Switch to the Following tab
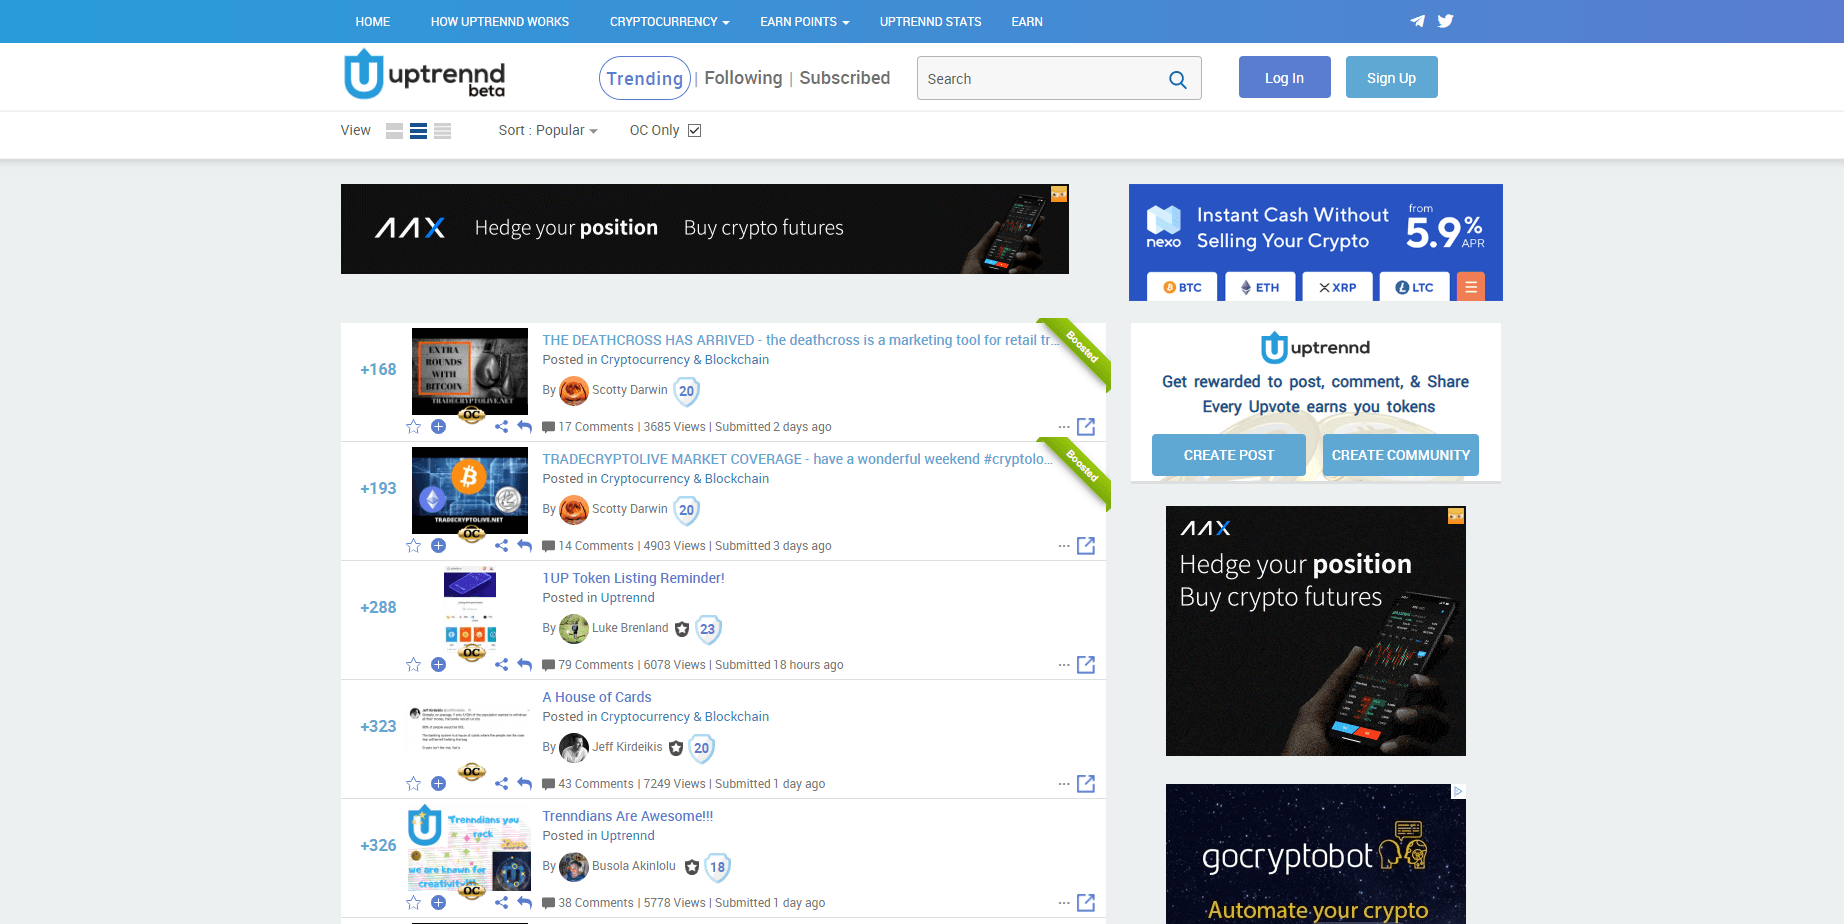 point(744,78)
